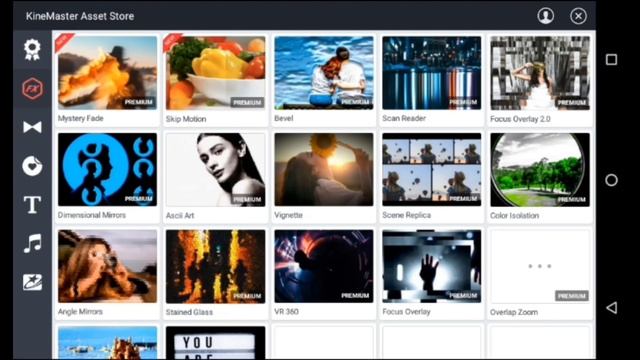
Task: Open the Focus Overlay 2.0 thumbnail
Action: (x=540, y=73)
